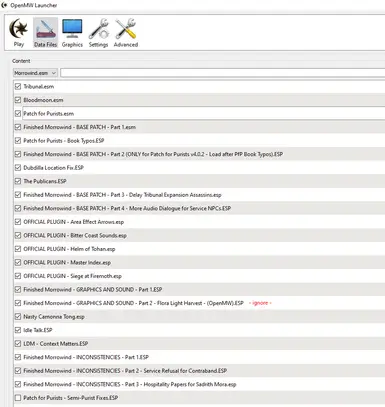Screen dimensions: 385x407
Task: Select Dubdilla Location Fix.ESP row text
Action: click(53, 168)
